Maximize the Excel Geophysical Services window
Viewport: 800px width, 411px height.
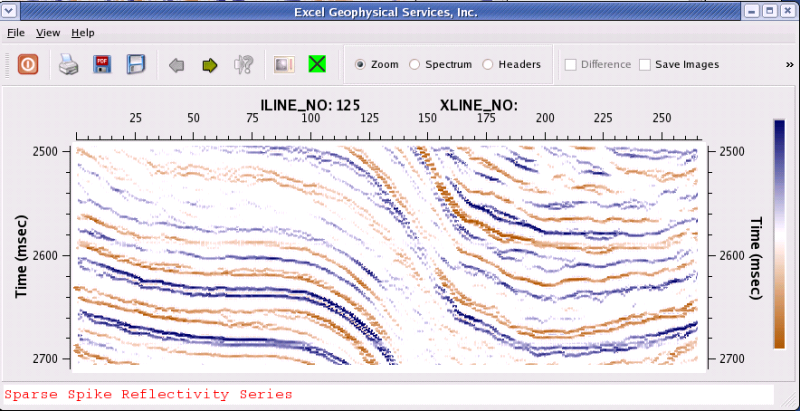point(770,11)
